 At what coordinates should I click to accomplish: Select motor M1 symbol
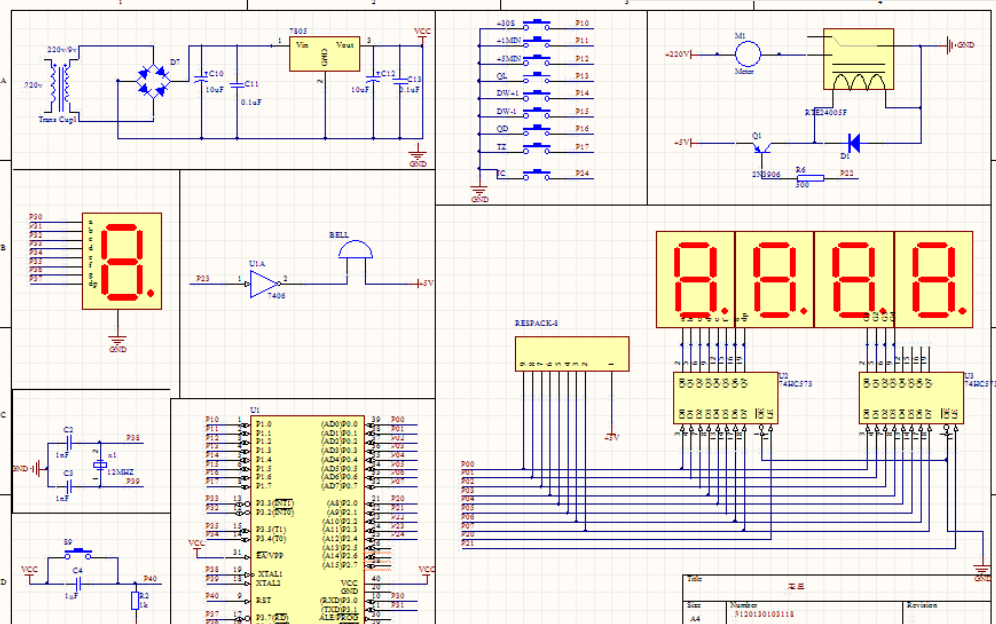pos(748,54)
